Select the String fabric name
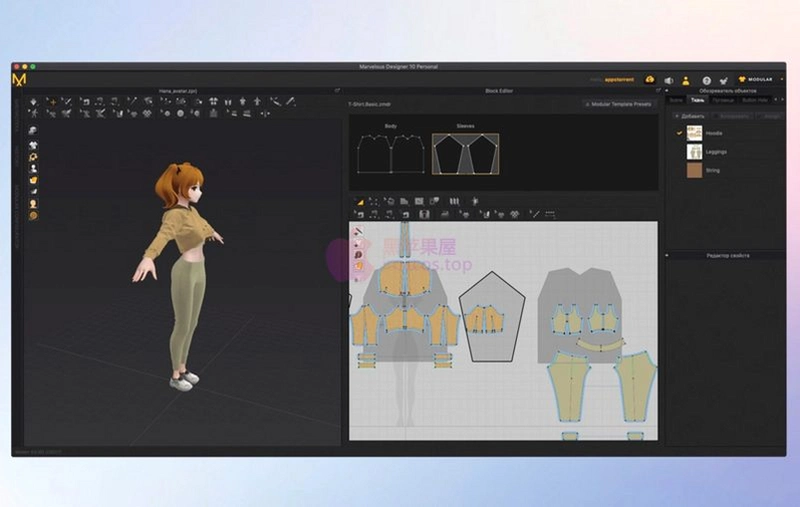 pyautogui.click(x=713, y=170)
